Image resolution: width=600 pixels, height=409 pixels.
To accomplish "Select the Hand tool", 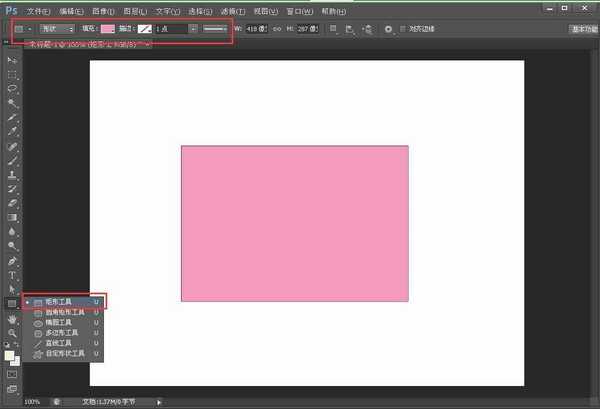I will tap(13, 319).
